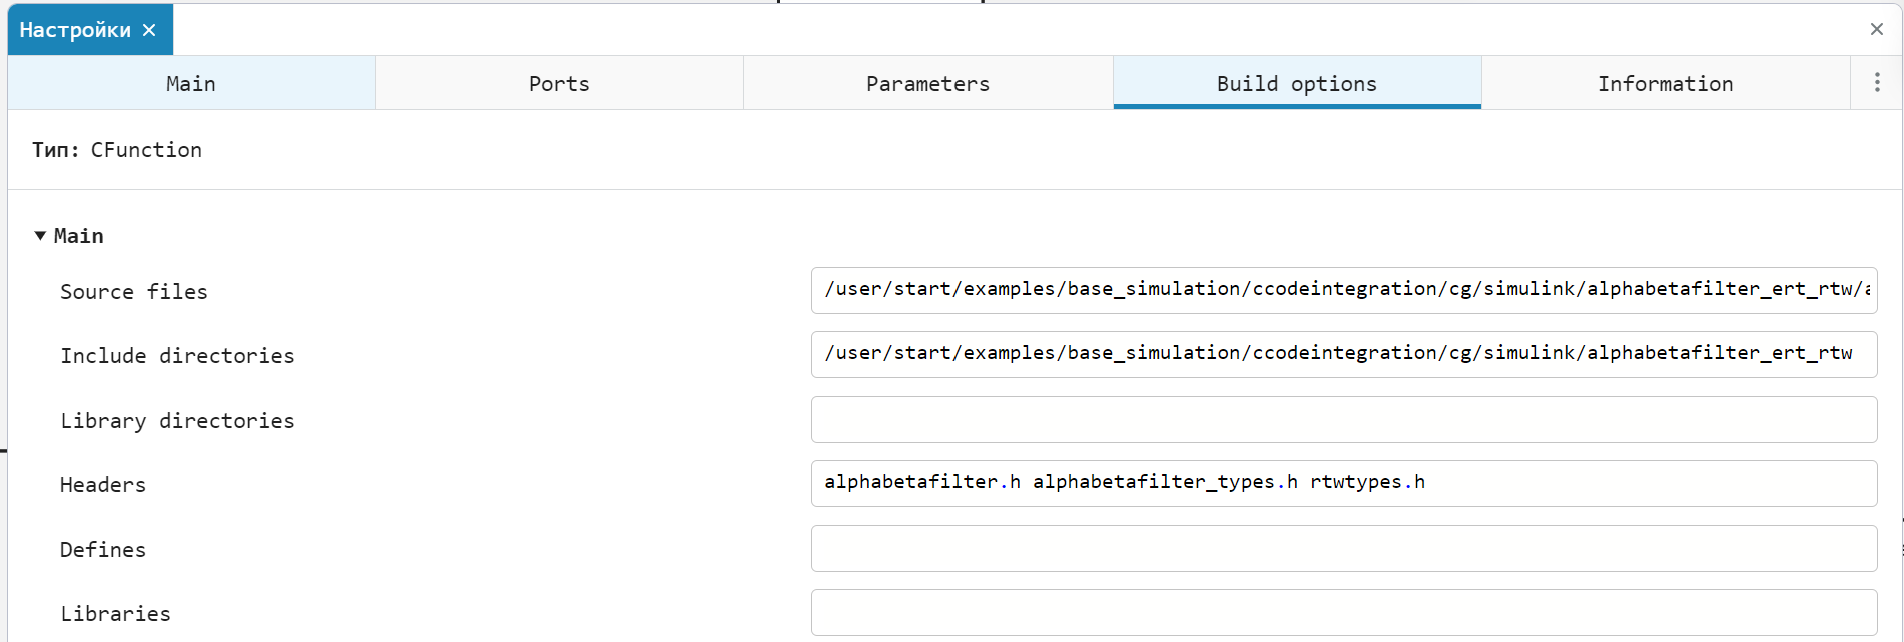
Task: Open the three-dot more options menu
Action: coord(1876,83)
